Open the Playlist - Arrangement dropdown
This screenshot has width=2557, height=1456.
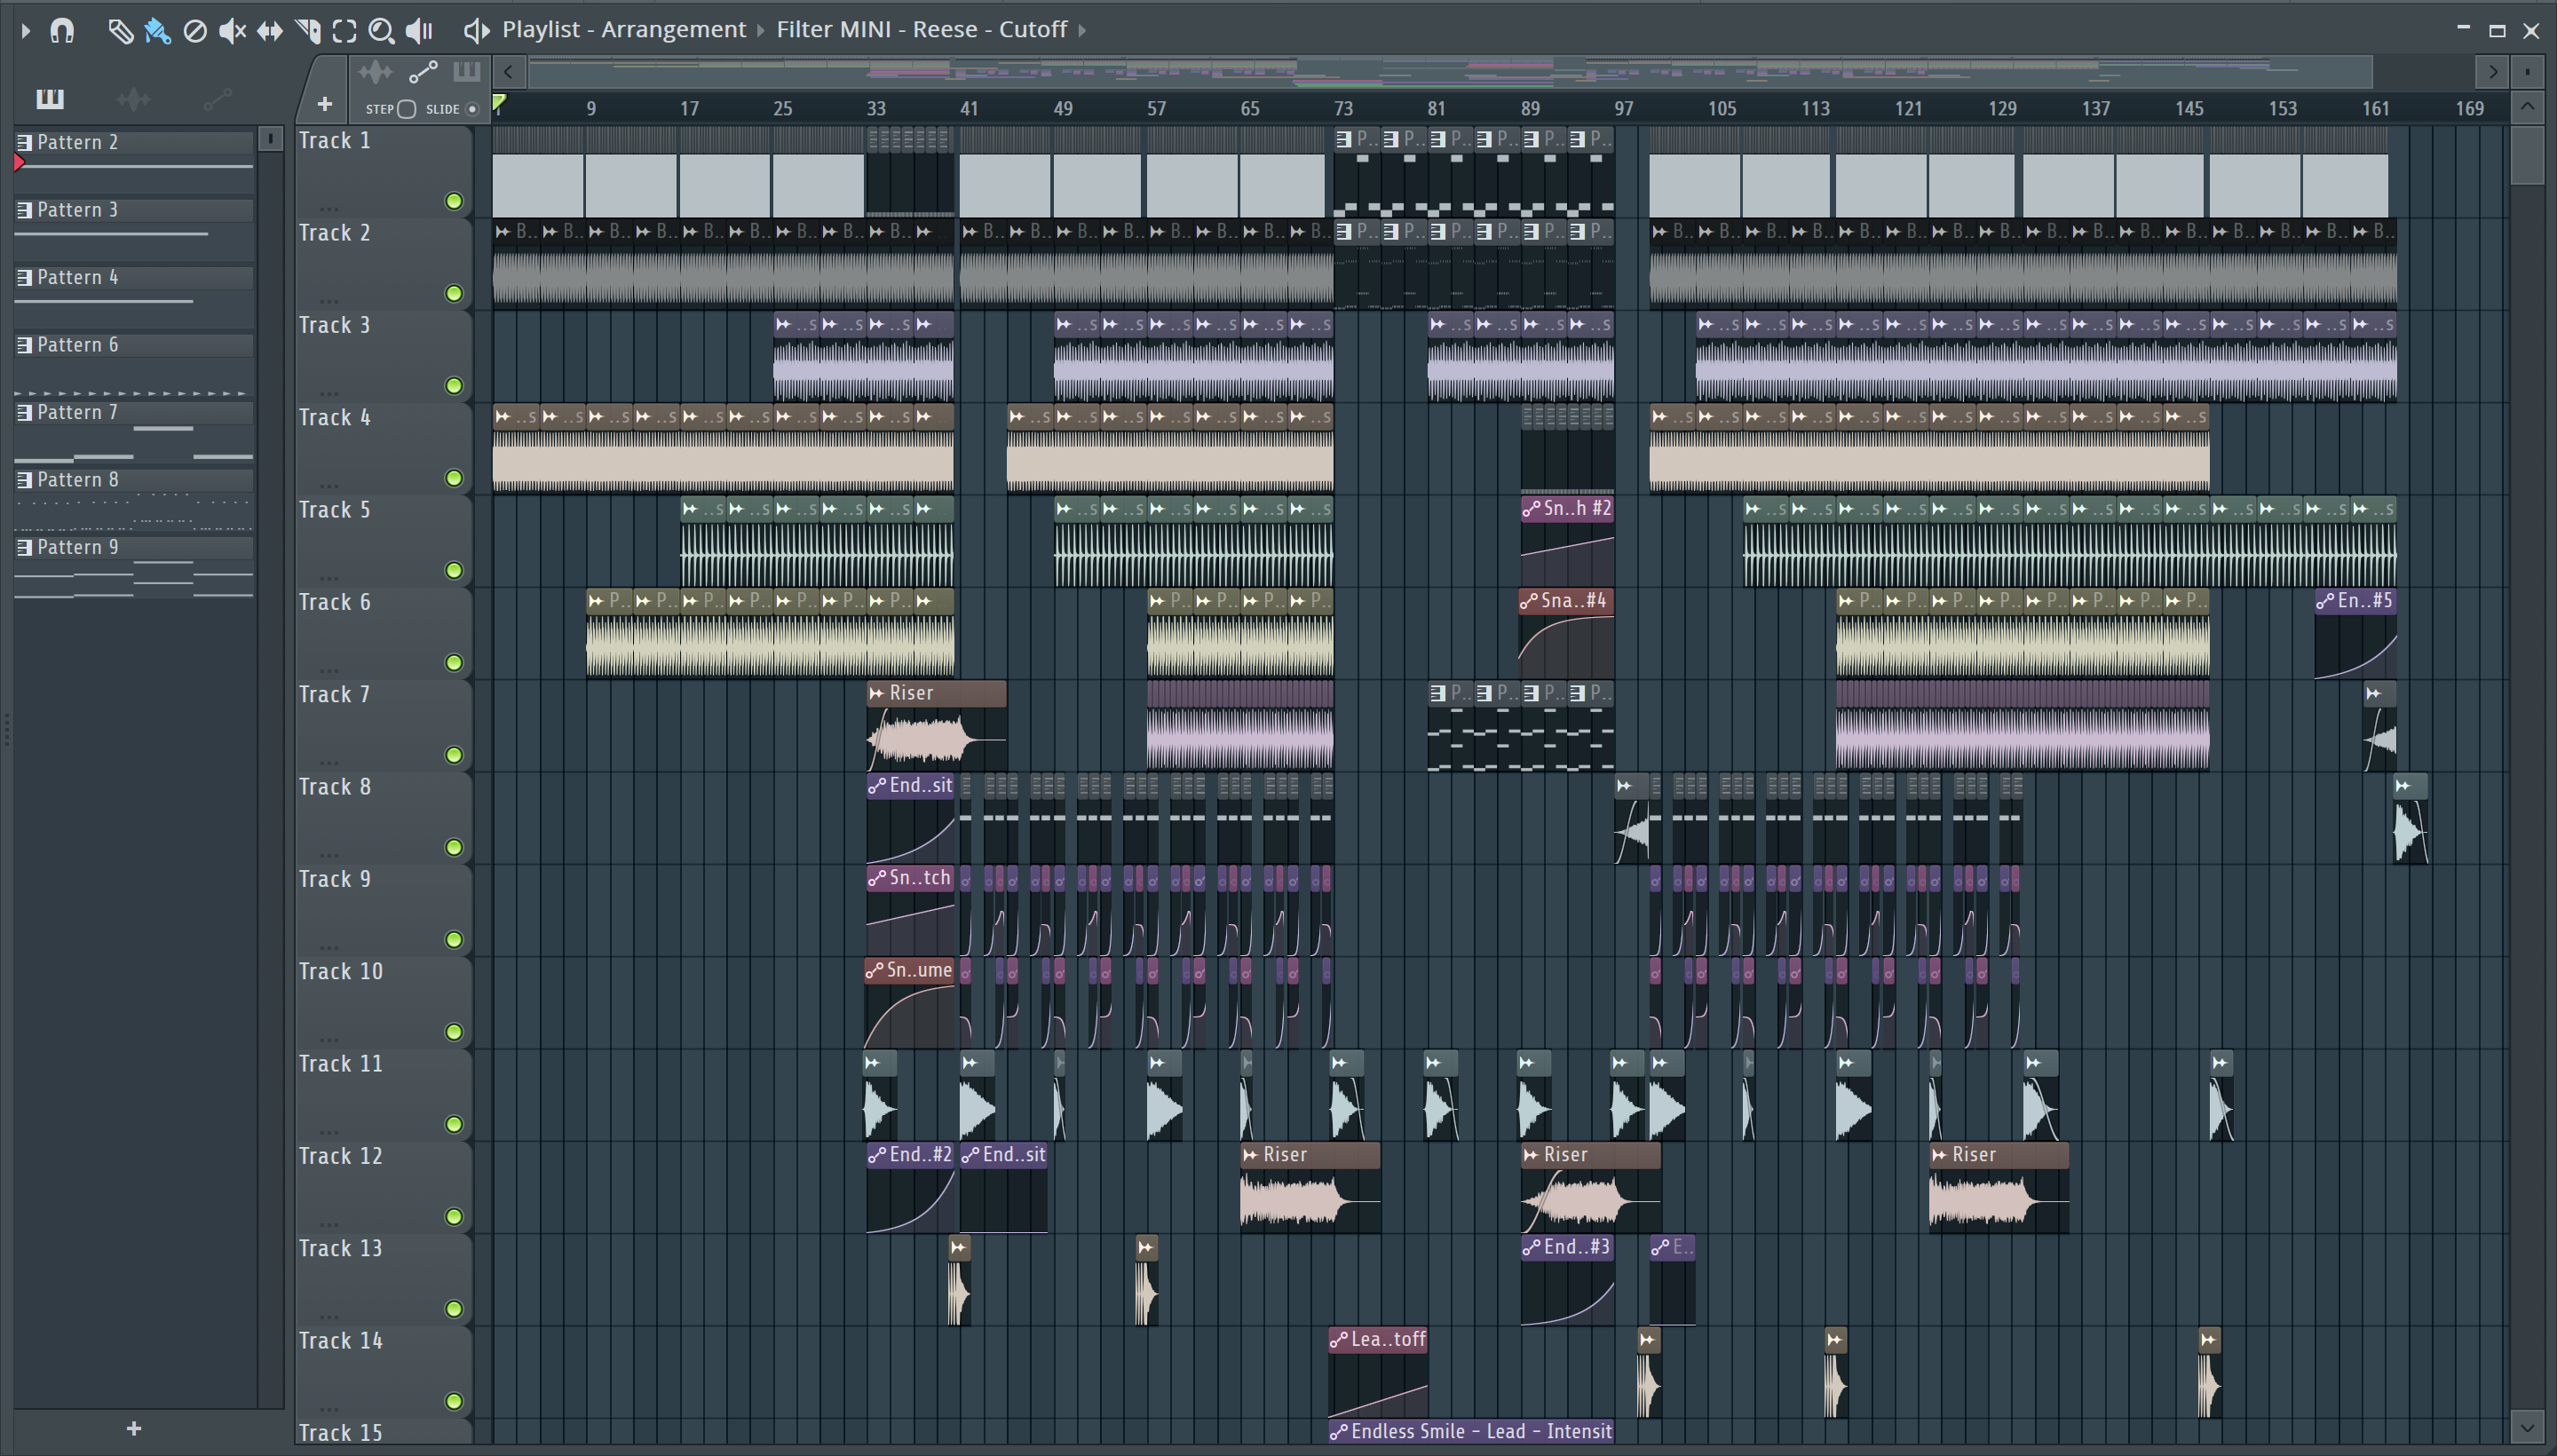click(x=624, y=30)
